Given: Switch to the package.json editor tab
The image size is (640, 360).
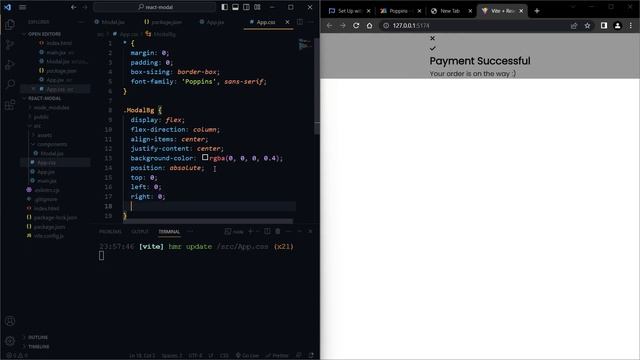Looking at the screenshot, I should point(163,22).
